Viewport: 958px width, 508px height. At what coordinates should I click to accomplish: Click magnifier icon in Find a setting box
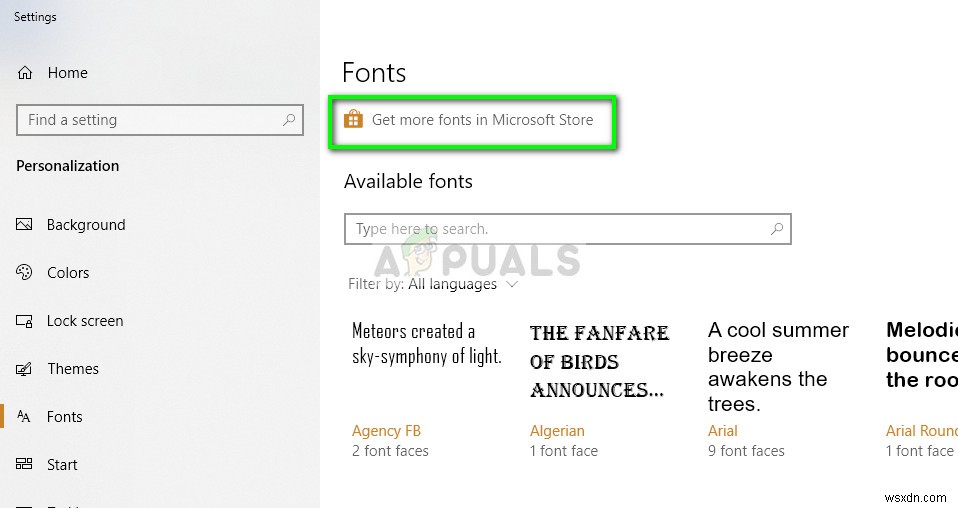(x=289, y=120)
